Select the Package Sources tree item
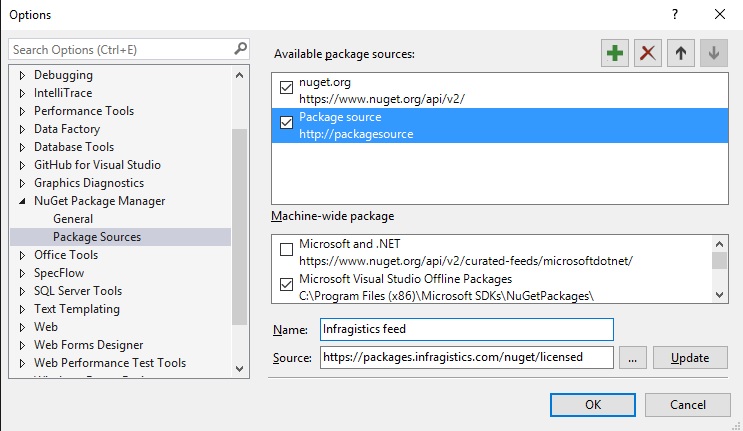The image size is (743, 431). click(x=97, y=237)
